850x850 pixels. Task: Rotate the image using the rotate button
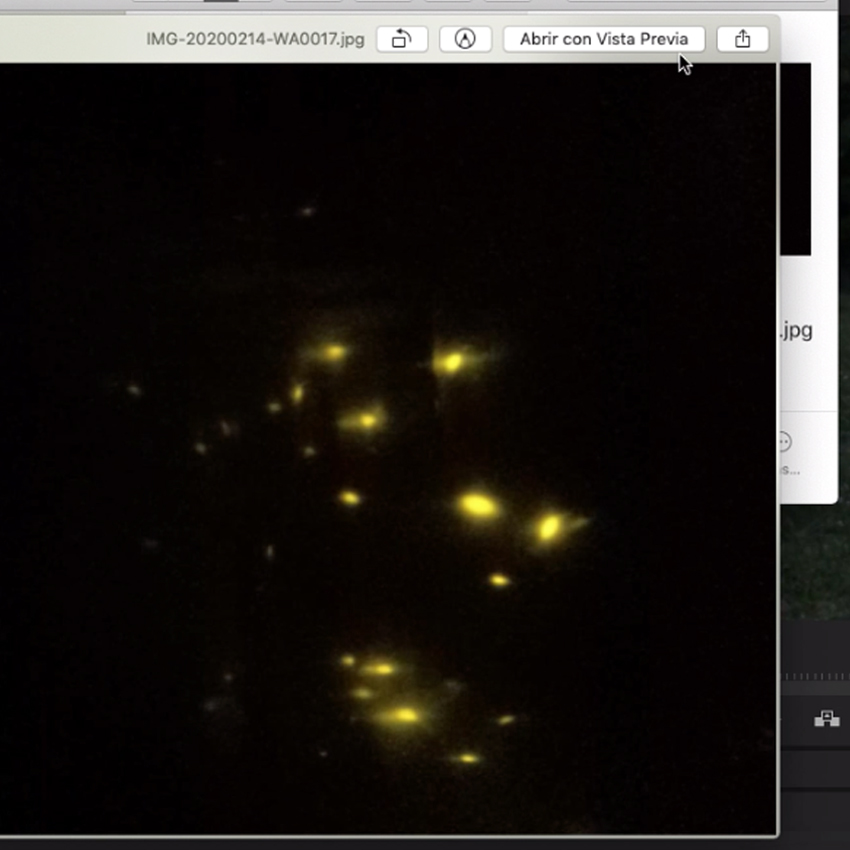(x=402, y=39)
